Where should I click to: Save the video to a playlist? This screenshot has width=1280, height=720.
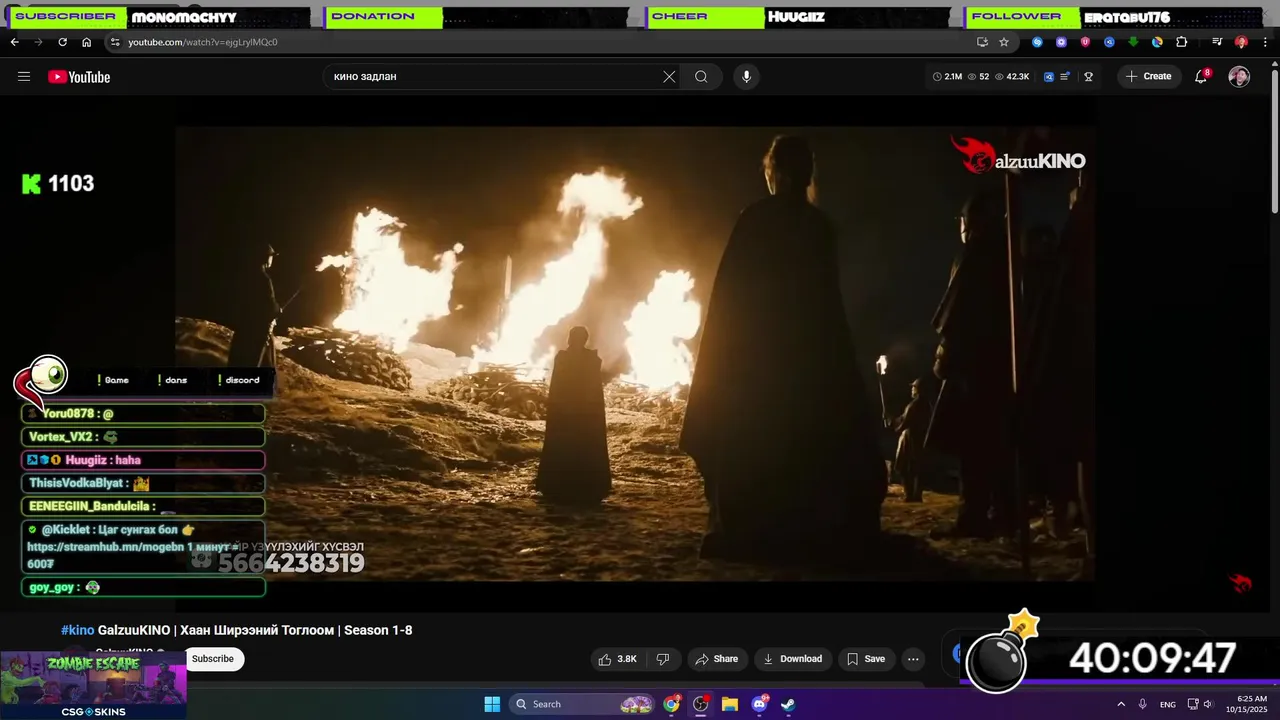pos(866,659)
